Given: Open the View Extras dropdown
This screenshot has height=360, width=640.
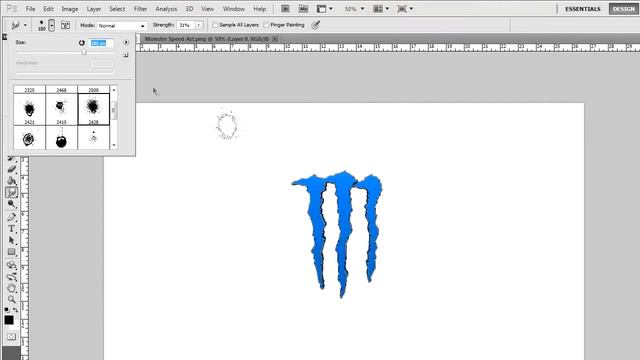Looking at the screenshot, I should tap(325, 9).
